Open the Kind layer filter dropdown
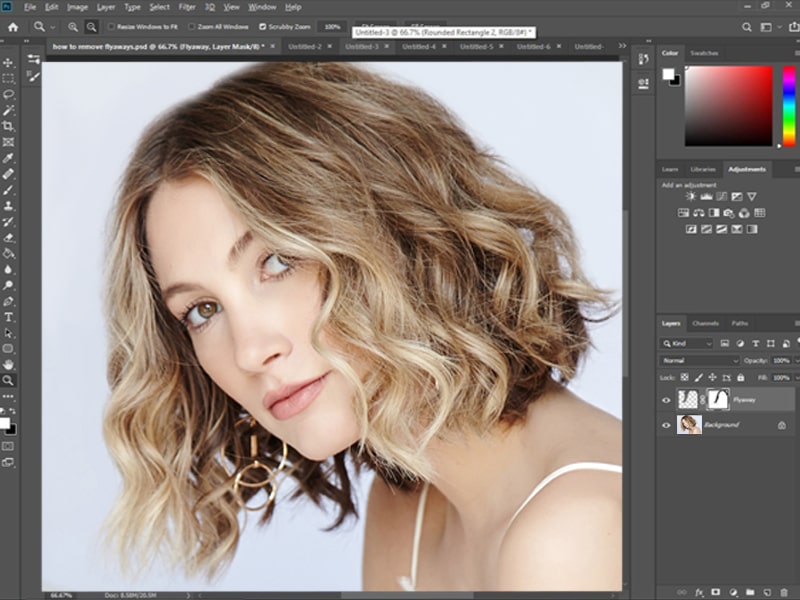This screenshot has height=600, width=800. (686, 343)
